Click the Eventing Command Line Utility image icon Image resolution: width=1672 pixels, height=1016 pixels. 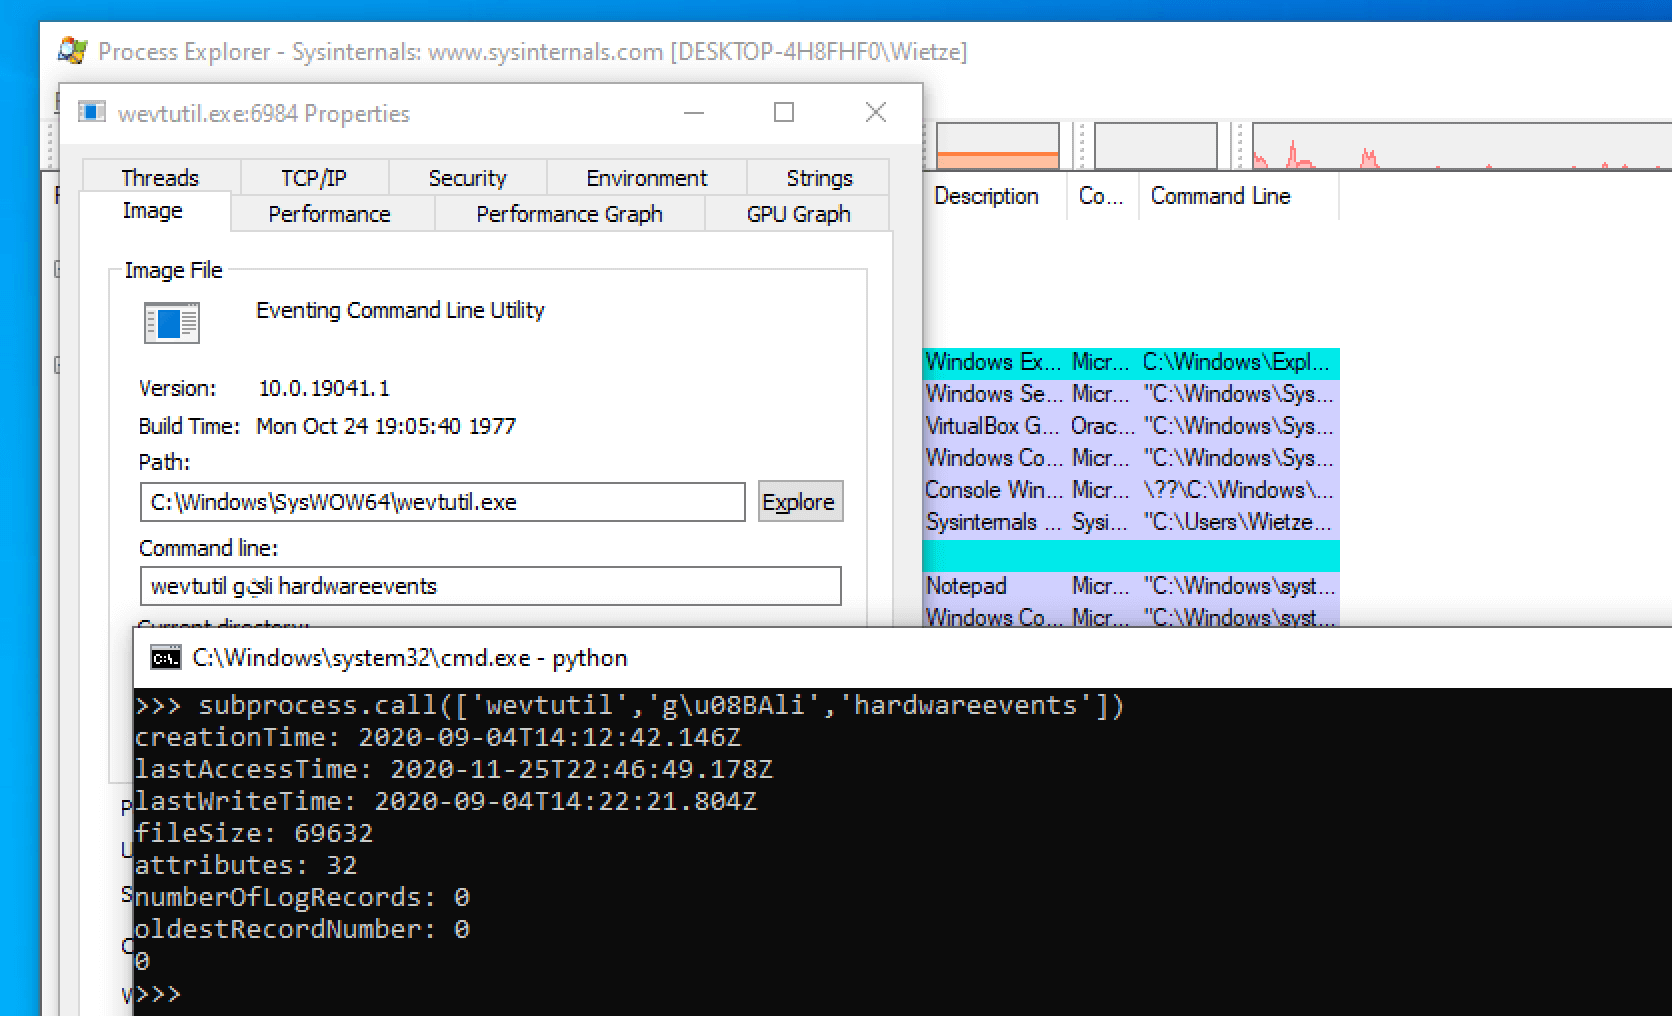tap(172, 323)
